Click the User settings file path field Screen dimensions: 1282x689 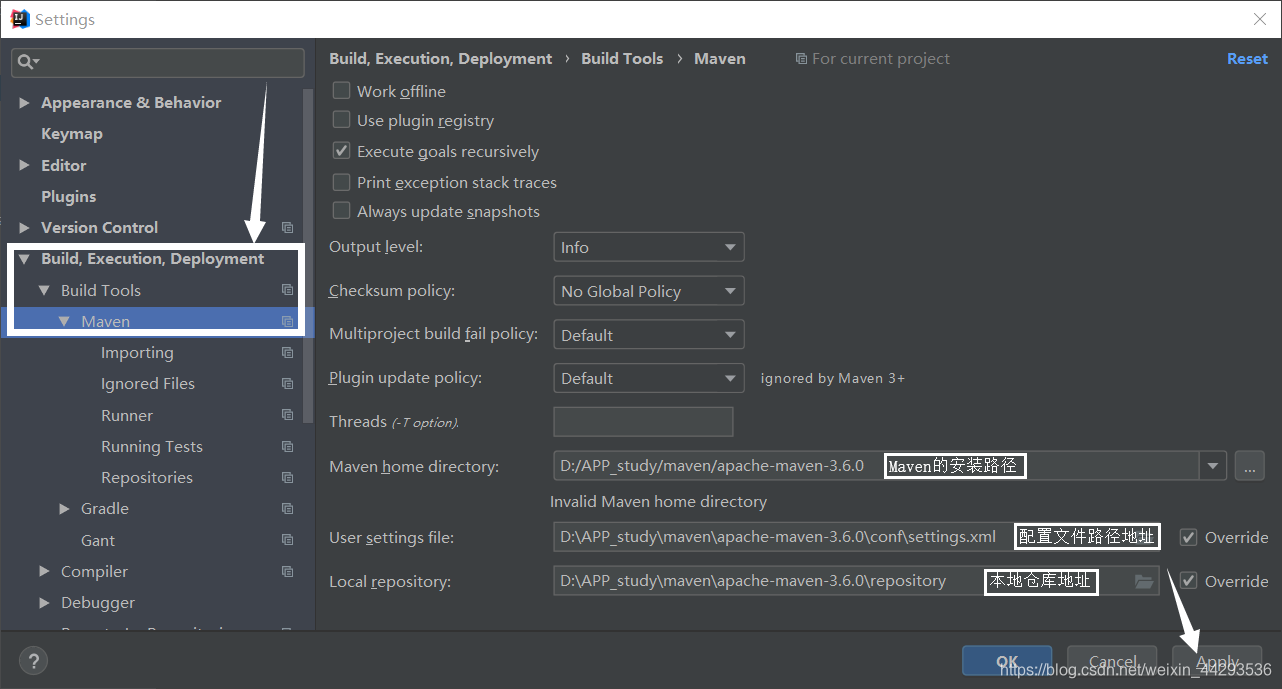856,537
